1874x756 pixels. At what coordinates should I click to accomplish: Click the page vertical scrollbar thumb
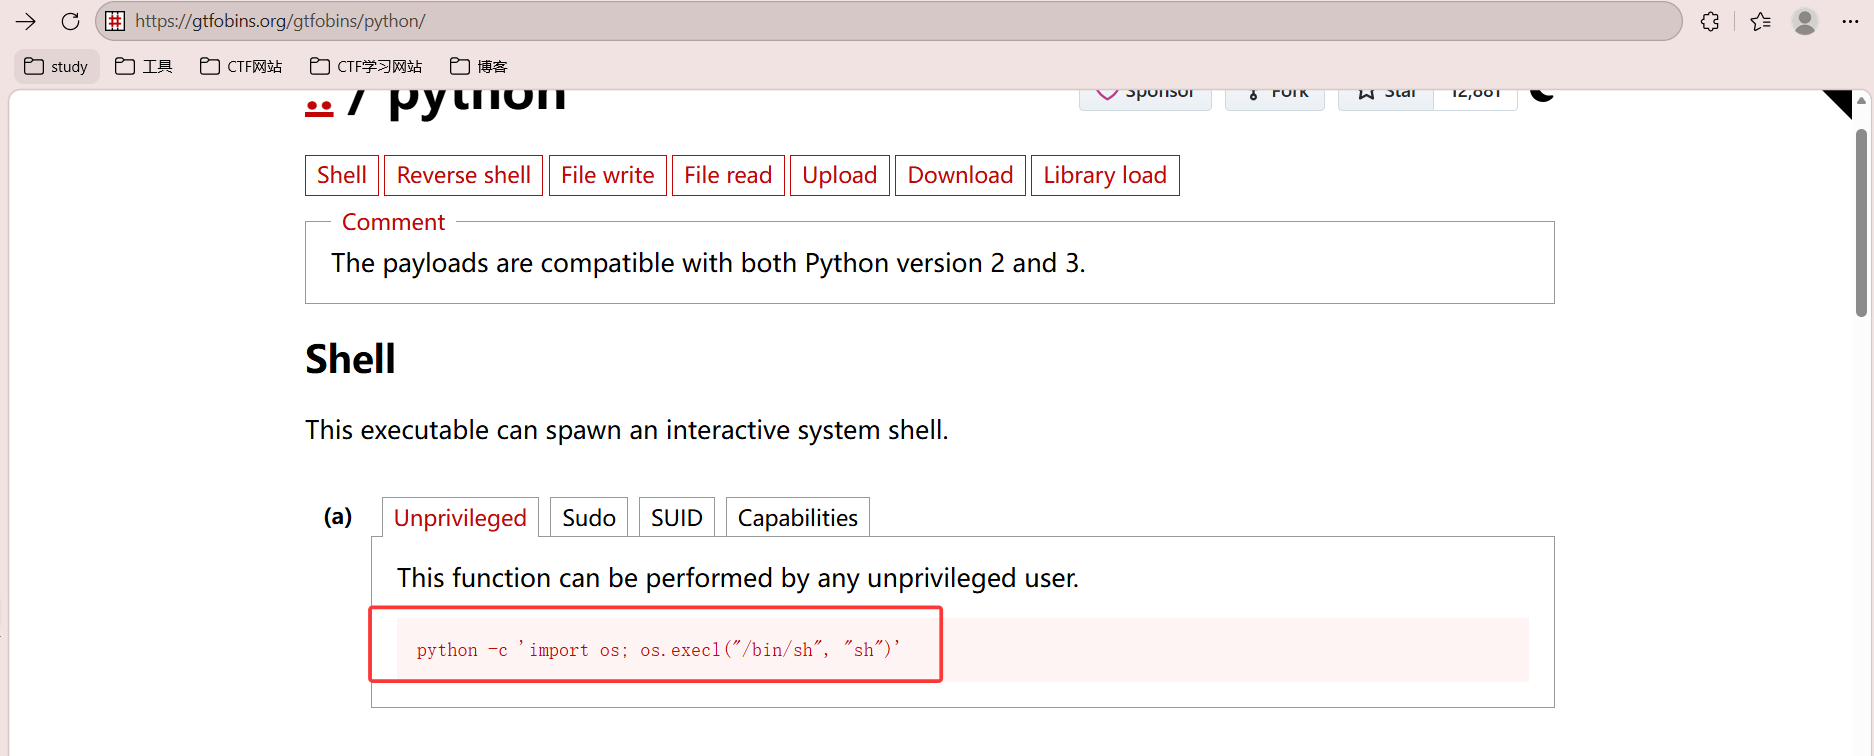(x=1861, y=222)
